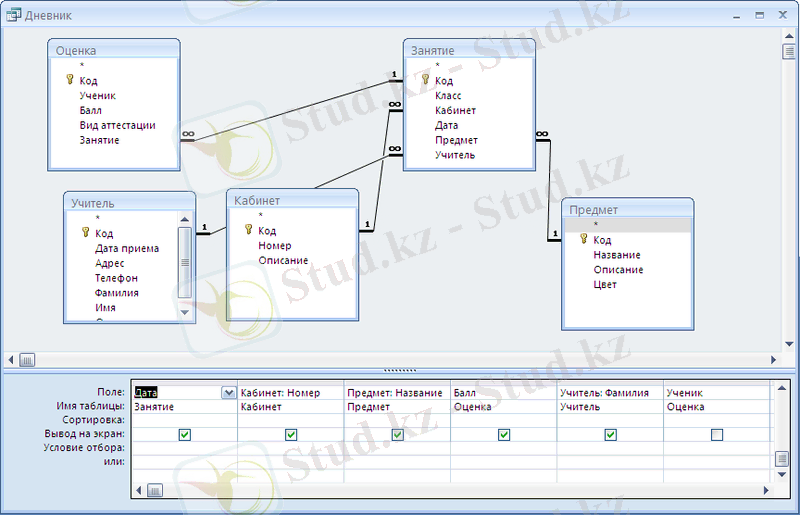Select the asterisk row in Предмет table

(x=628, y=225)
